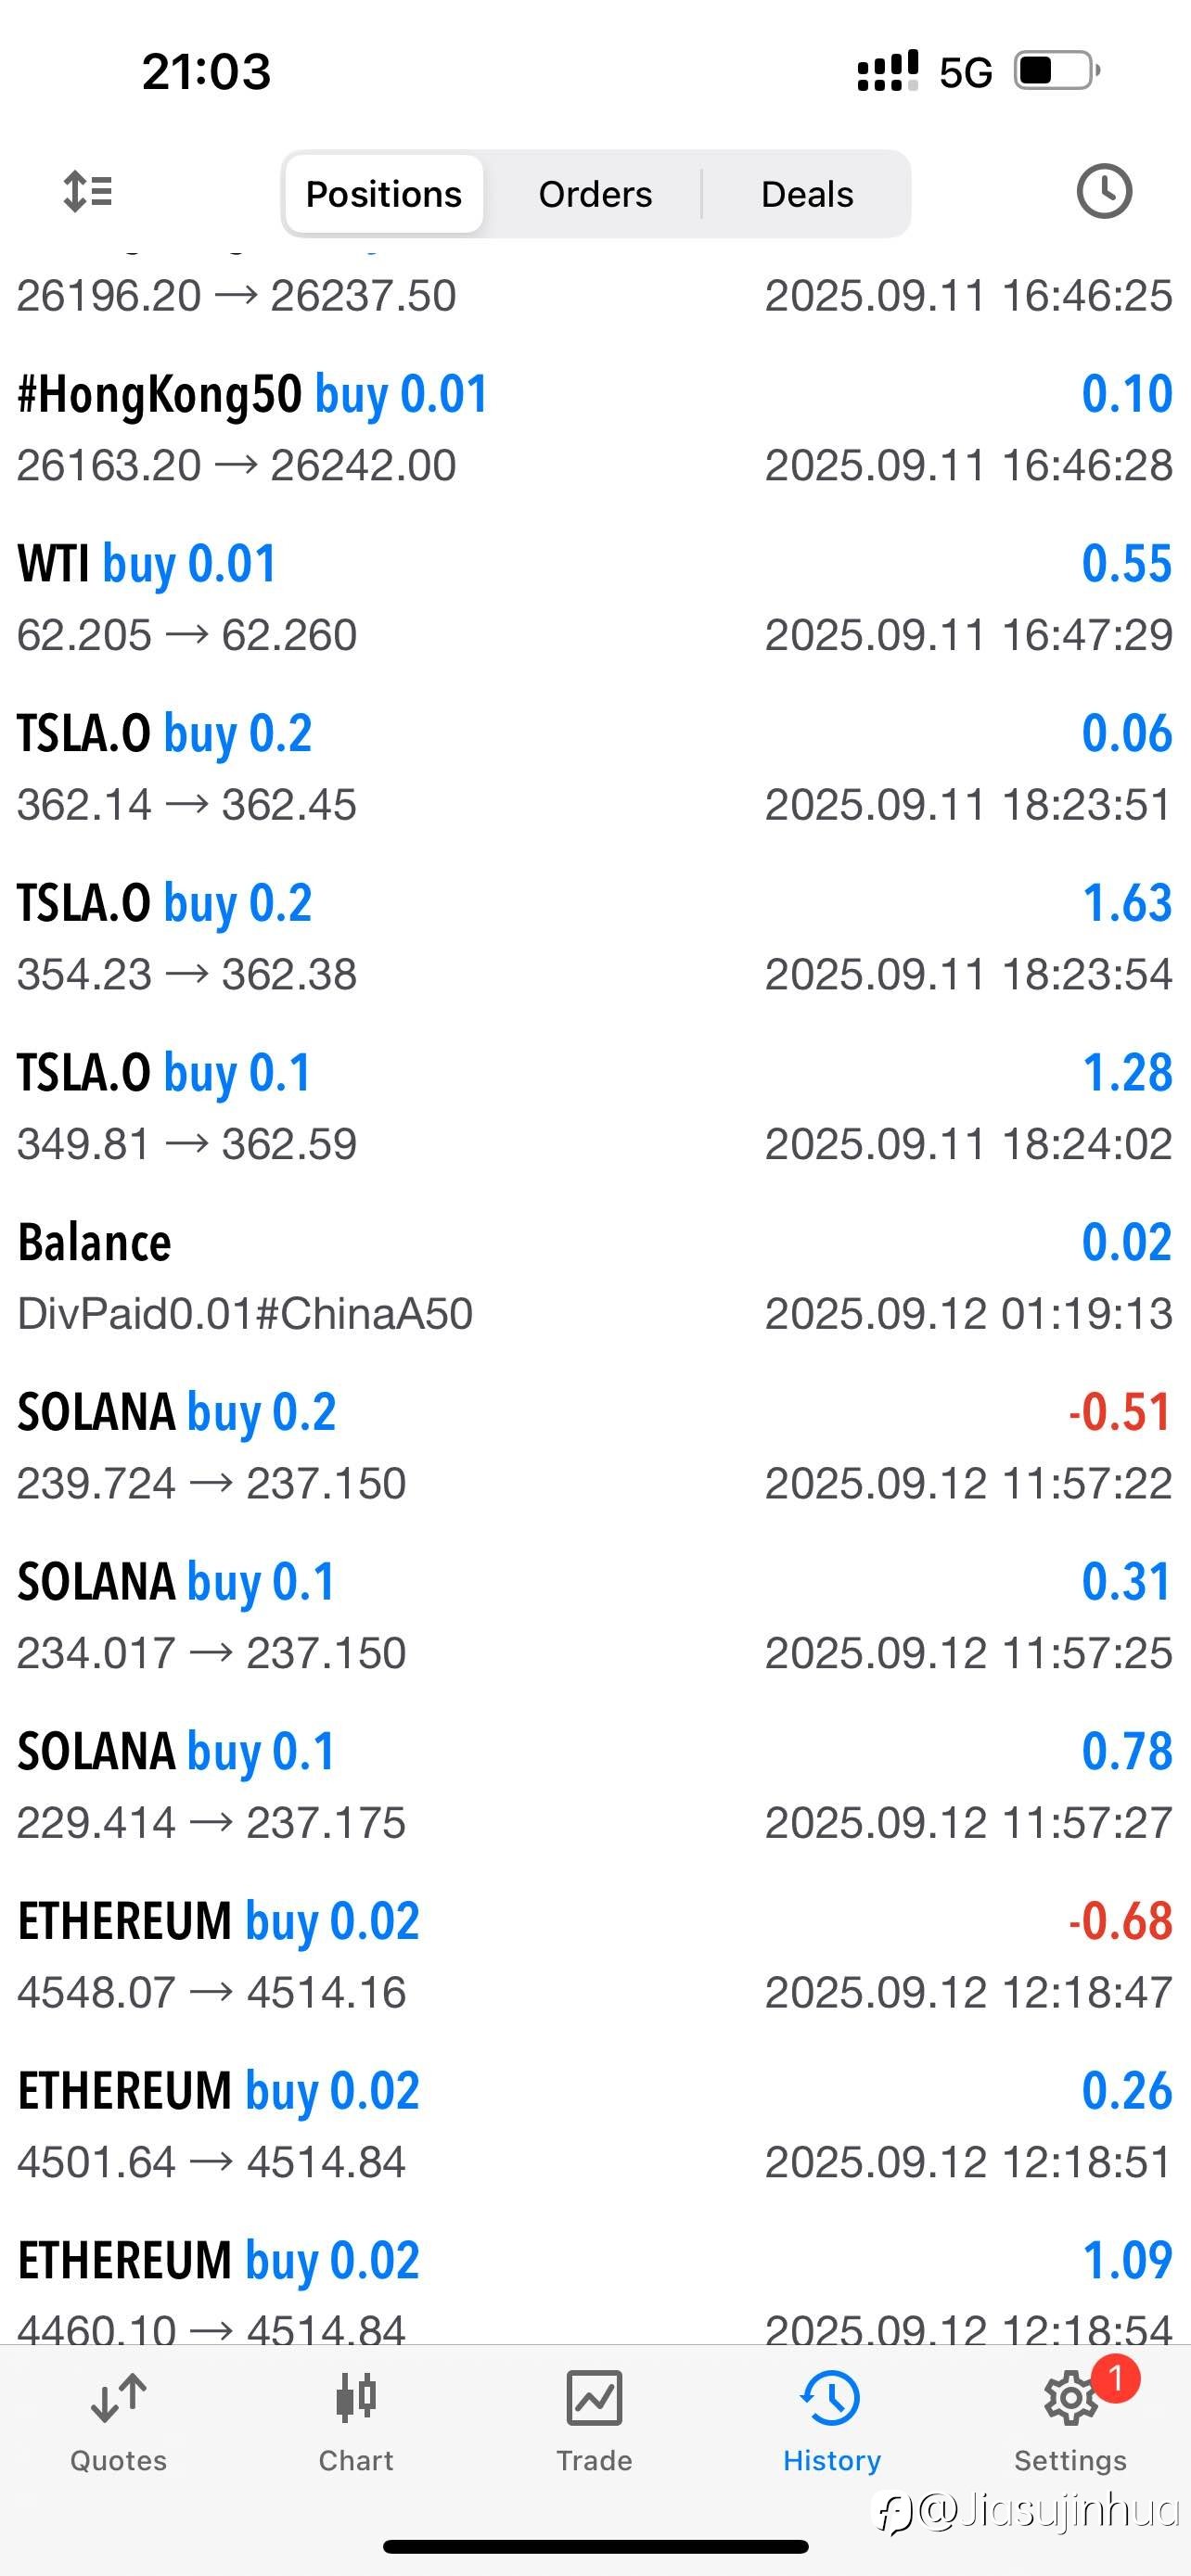Open the Trade icon
1191x2576 pixels.
click(594, 2398)
